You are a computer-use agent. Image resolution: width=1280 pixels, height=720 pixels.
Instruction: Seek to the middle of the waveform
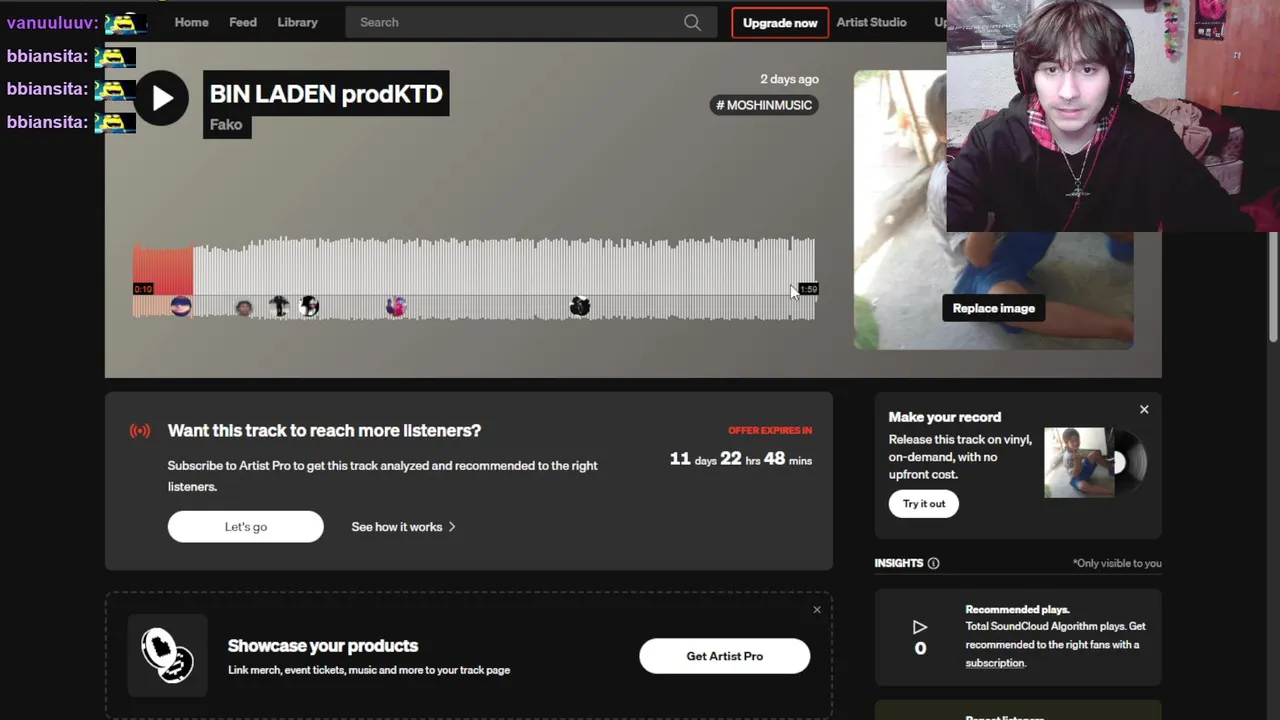tap(474, 278)
